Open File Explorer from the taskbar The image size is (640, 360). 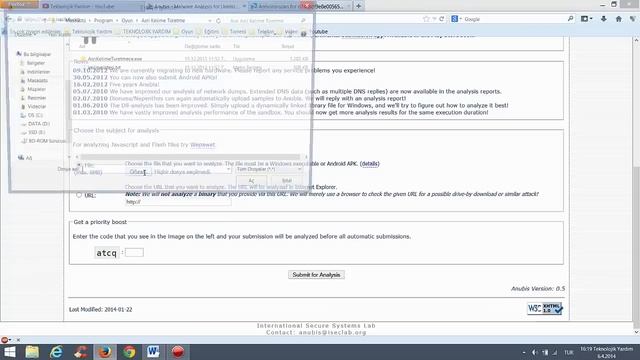[x=32, y=352]
